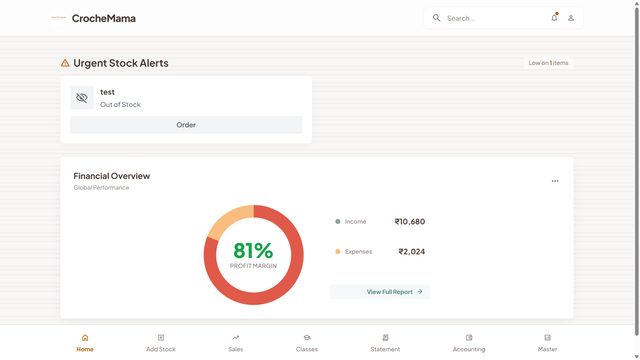The width and height of the screenshot is (640, 360).
Task: Click the Order button for test
Action: click(x=186, y=125)
